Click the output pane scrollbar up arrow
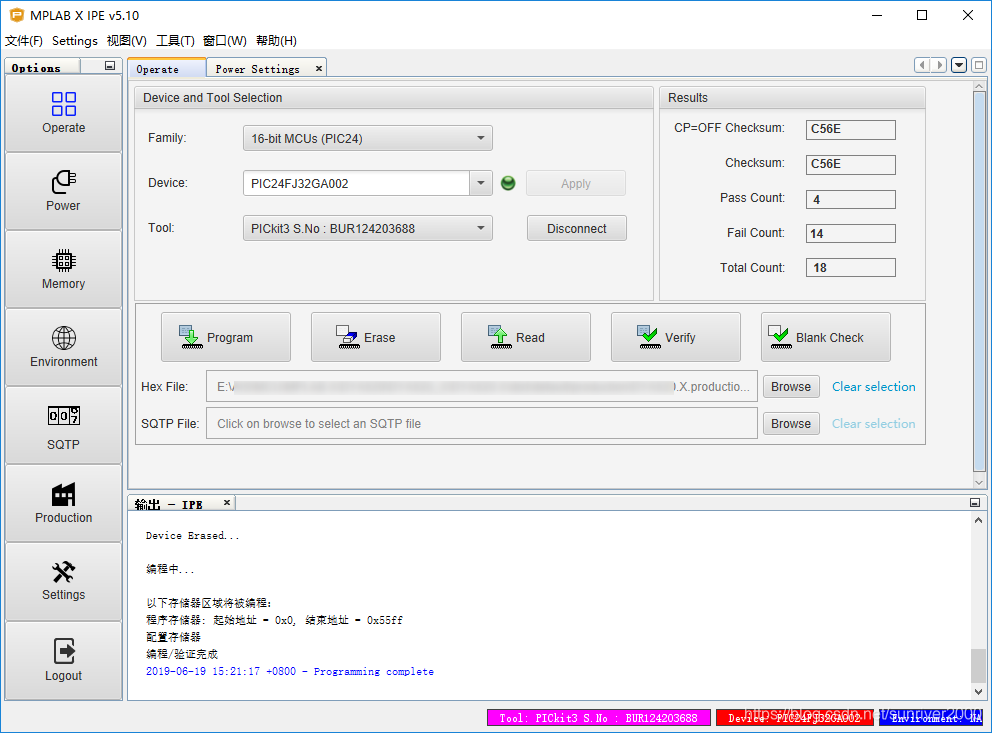Screen dimensions: 992x733 978,520
